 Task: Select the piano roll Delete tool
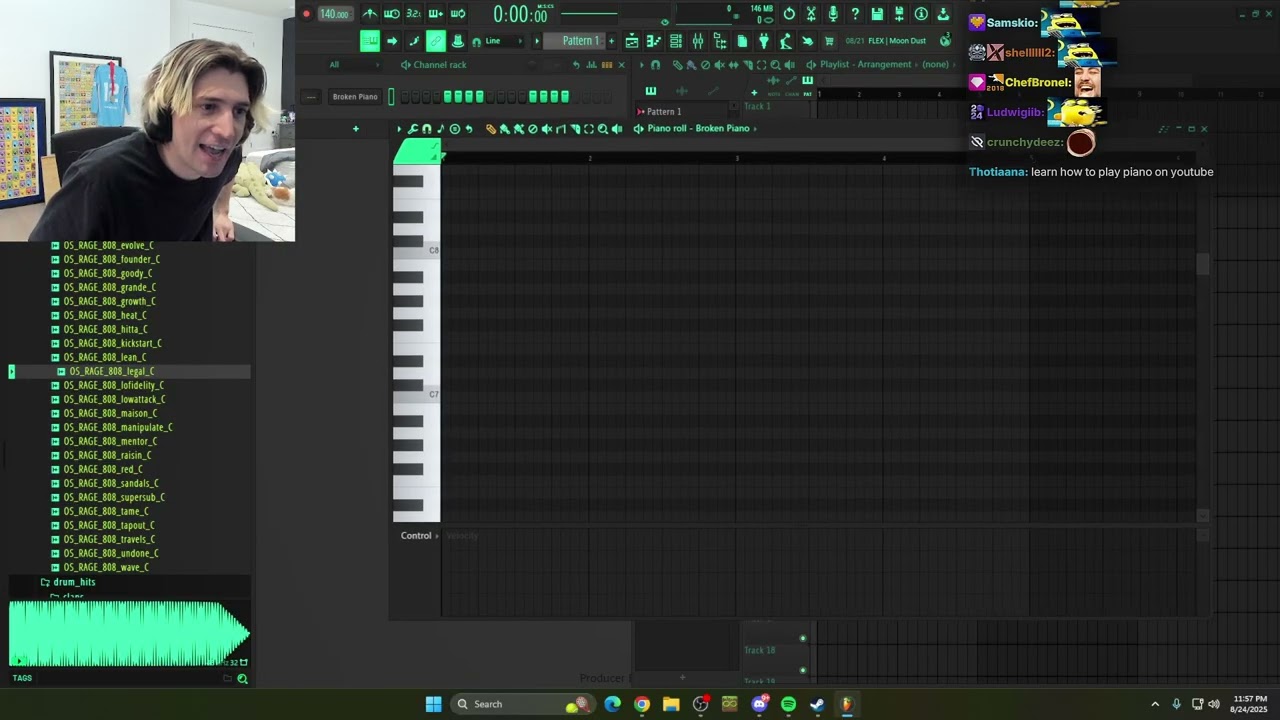click(533, 129)
